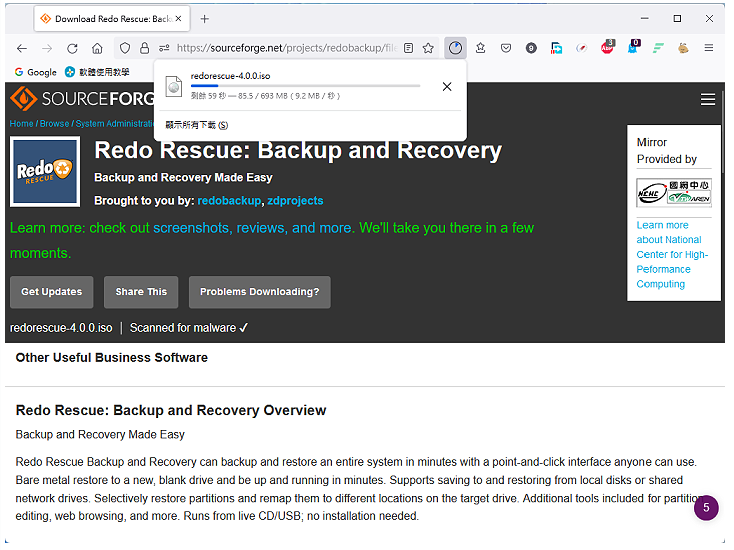Open the redobackup author link

[229, 201]
